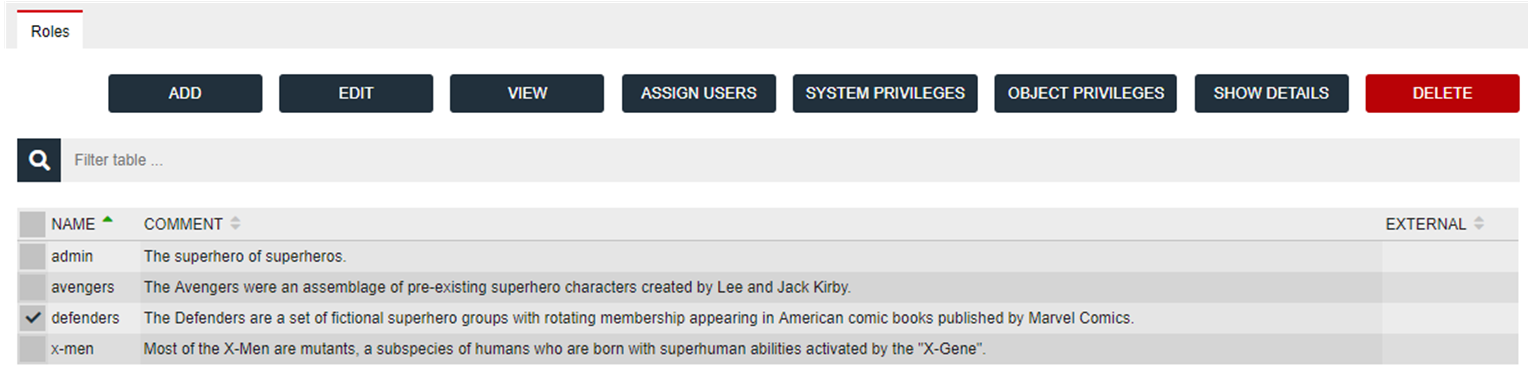This screenshot has height=377, width=1533.
Task: Click the EDIT button
Action: click(x=356, y=93)
